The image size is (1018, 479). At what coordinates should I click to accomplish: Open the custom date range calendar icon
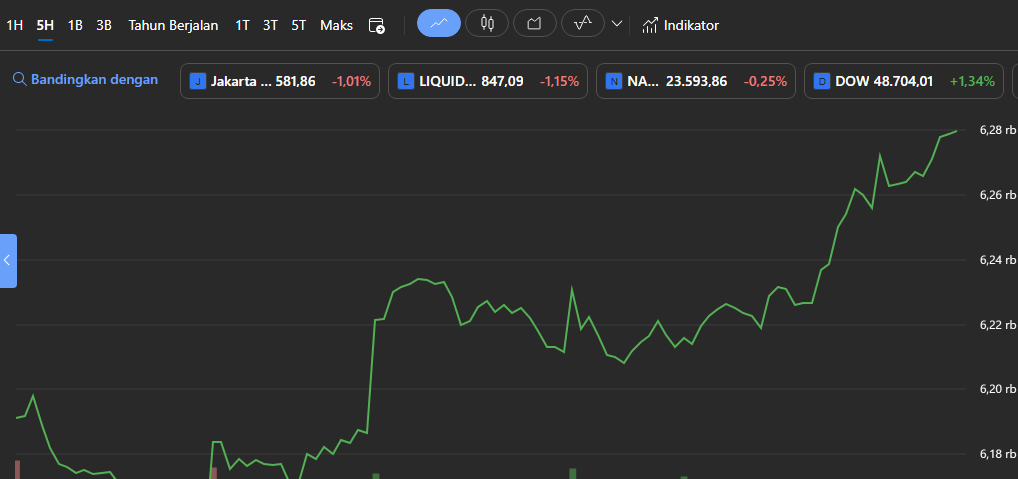pos(376,25)
